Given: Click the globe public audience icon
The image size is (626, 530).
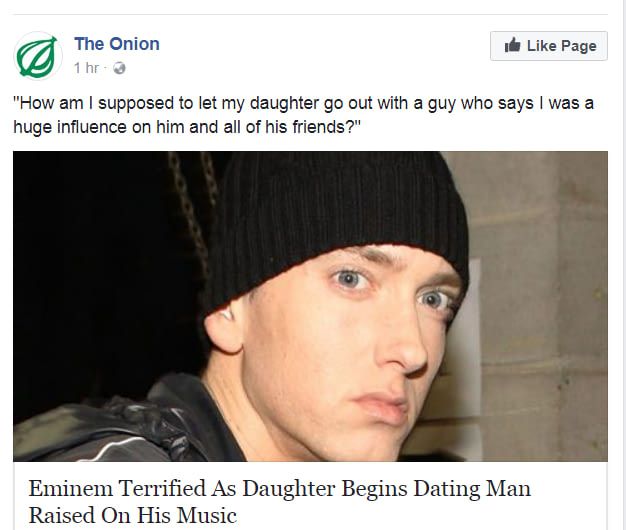Looking at the screenshot, I should click(119, 68).
